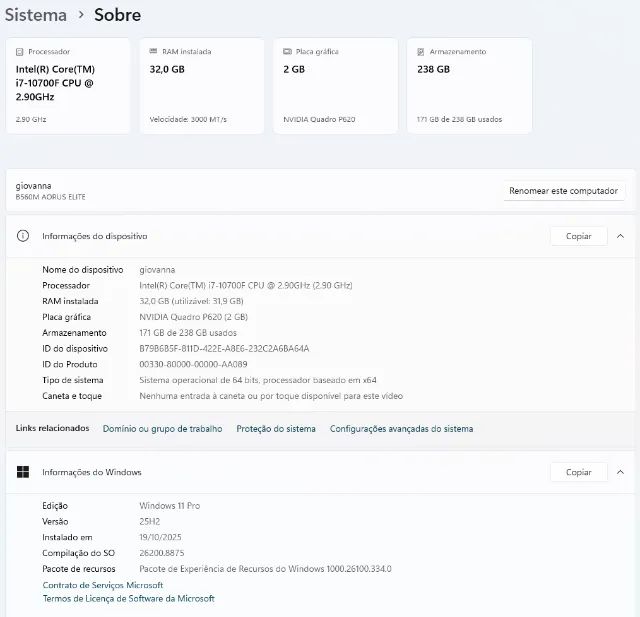
Task: Click the 2.90 GHz text in the Processador card
Action: coord(31,119)
